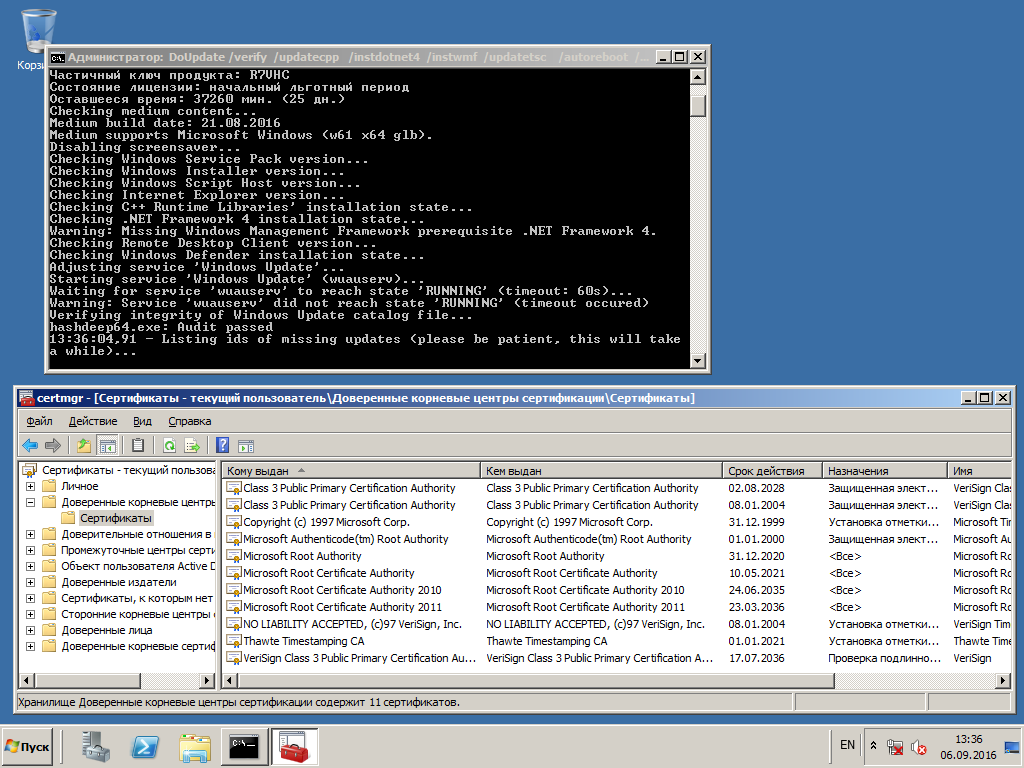Image resolution: width=1024 pixels, height=768 pixels.
Task: Launch PowerShell from the taskbar
Action: (146, 746)
